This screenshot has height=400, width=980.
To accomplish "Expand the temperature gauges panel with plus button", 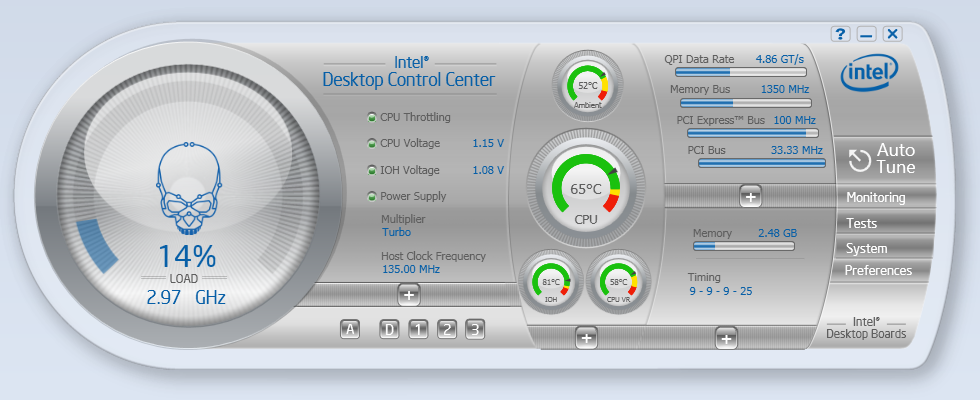I will click(x=586, y=338).
